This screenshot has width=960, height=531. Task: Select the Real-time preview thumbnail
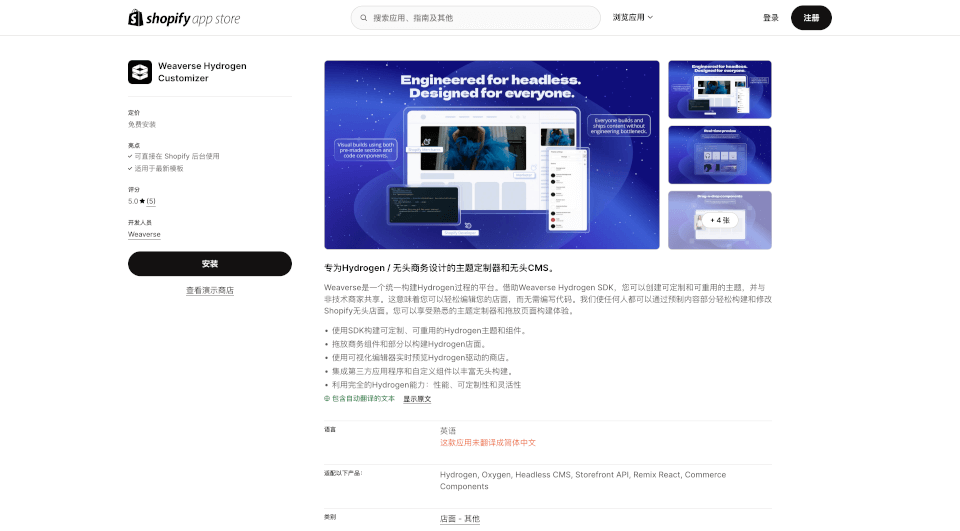coord(719,155)
